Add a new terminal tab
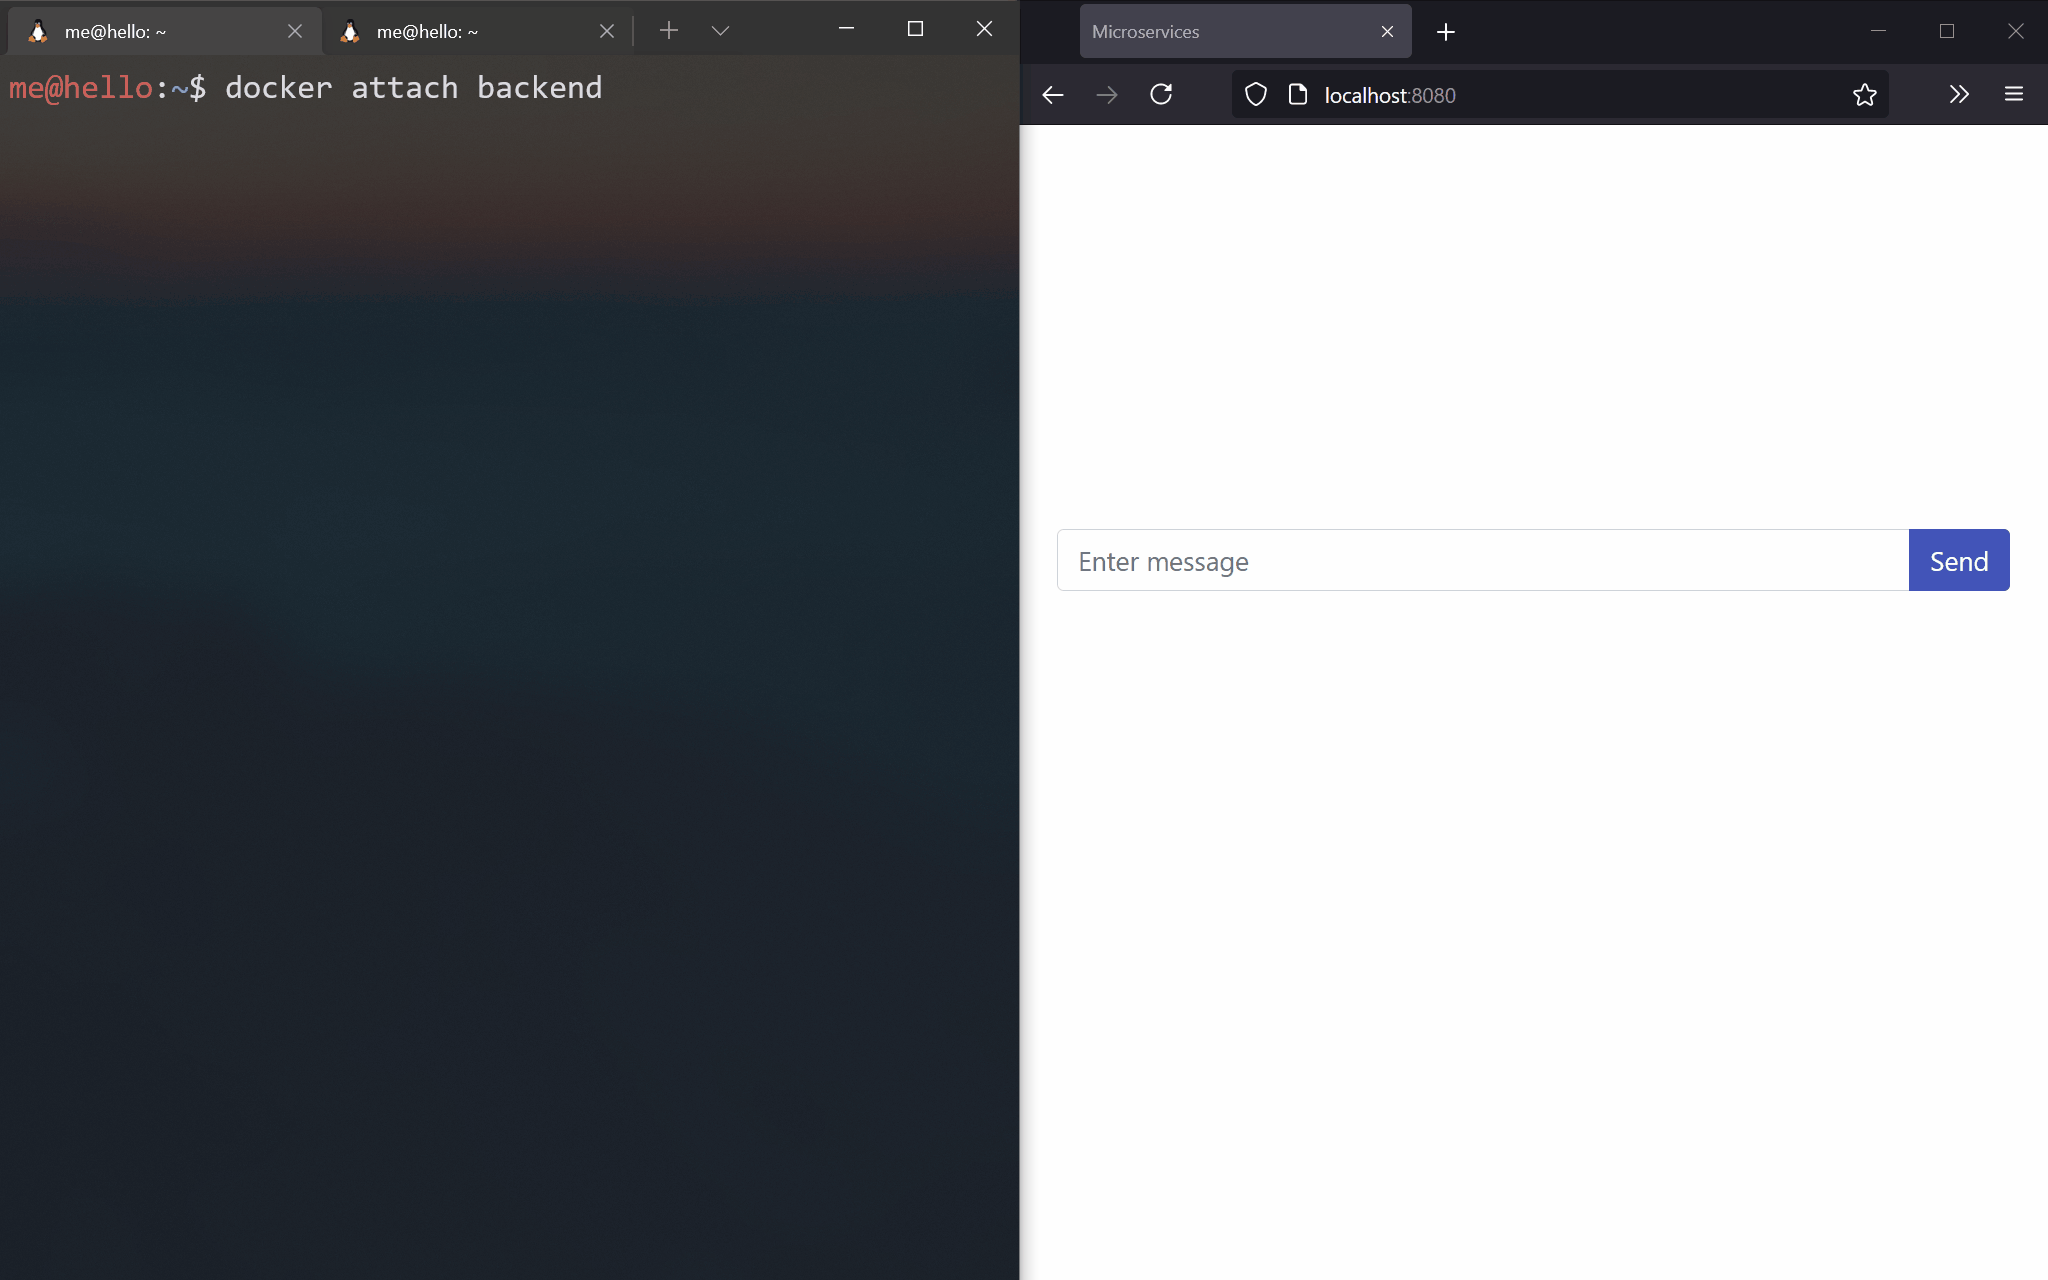2048x1280 pixels. click(669, 31)
